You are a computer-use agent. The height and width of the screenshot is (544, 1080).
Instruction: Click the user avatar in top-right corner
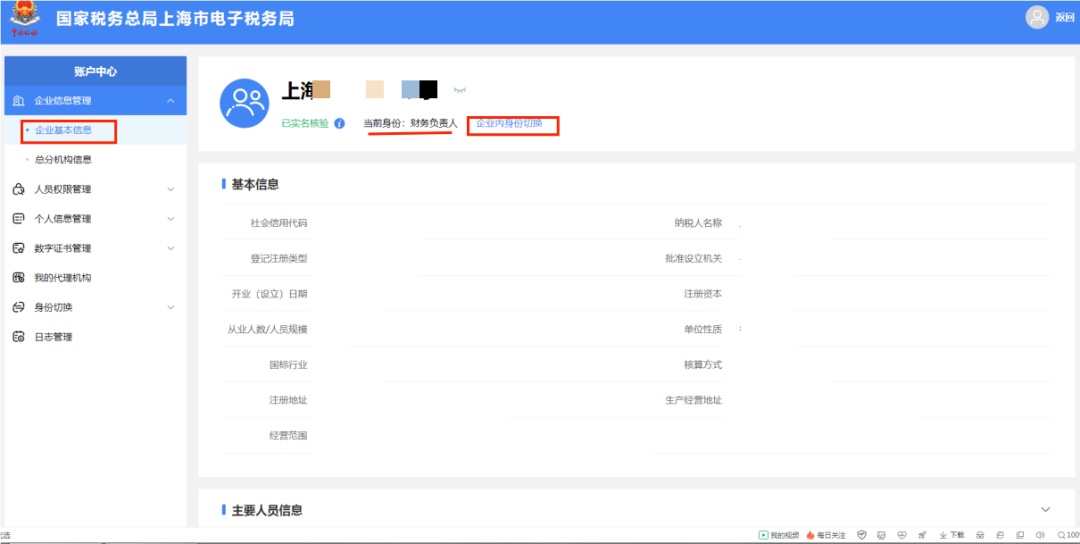[x=1037, y=17]
